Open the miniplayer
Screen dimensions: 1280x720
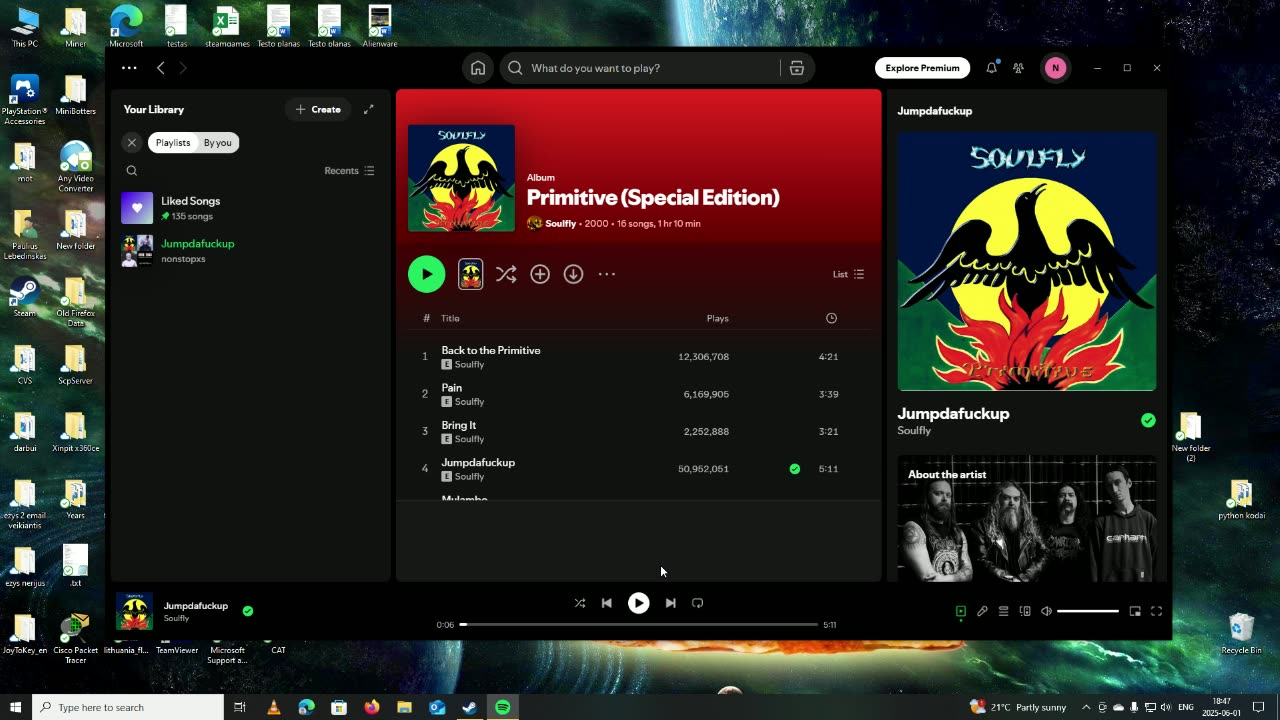1135,611
